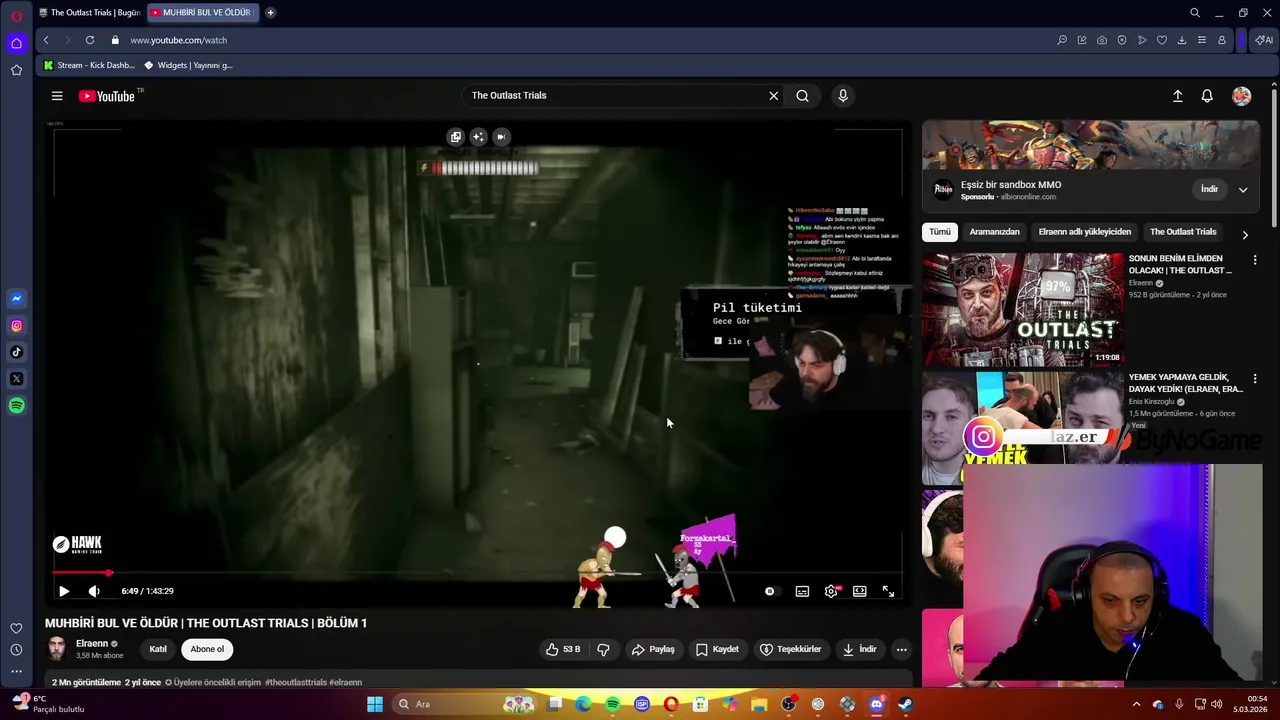Join the channel with Katıl
1280x720 pixels.
click(158, 649)
